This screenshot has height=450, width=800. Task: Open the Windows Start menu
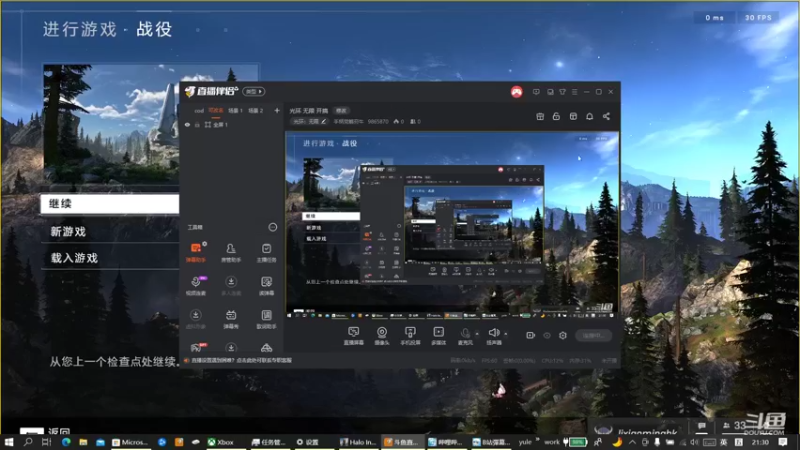pyautogui.click(x=9, y=442)
